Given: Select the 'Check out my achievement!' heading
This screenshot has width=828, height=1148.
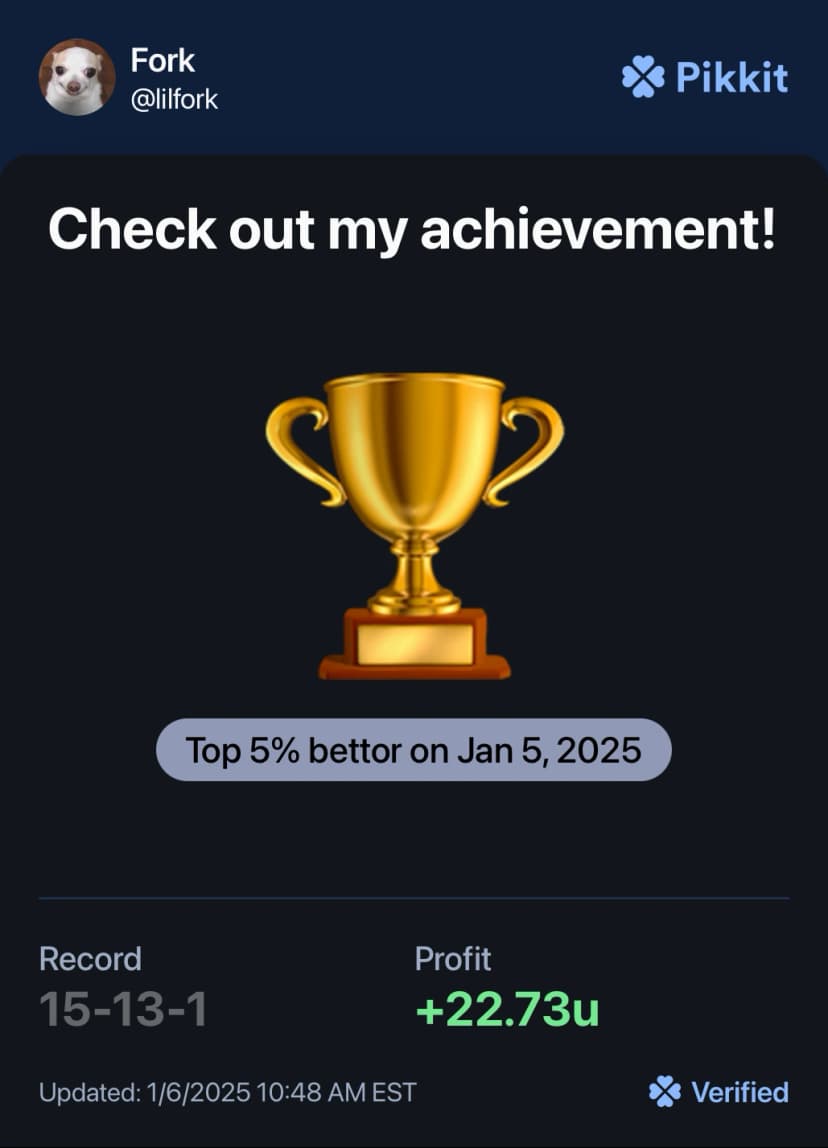Looking at the screenshot, I should 412,230.
